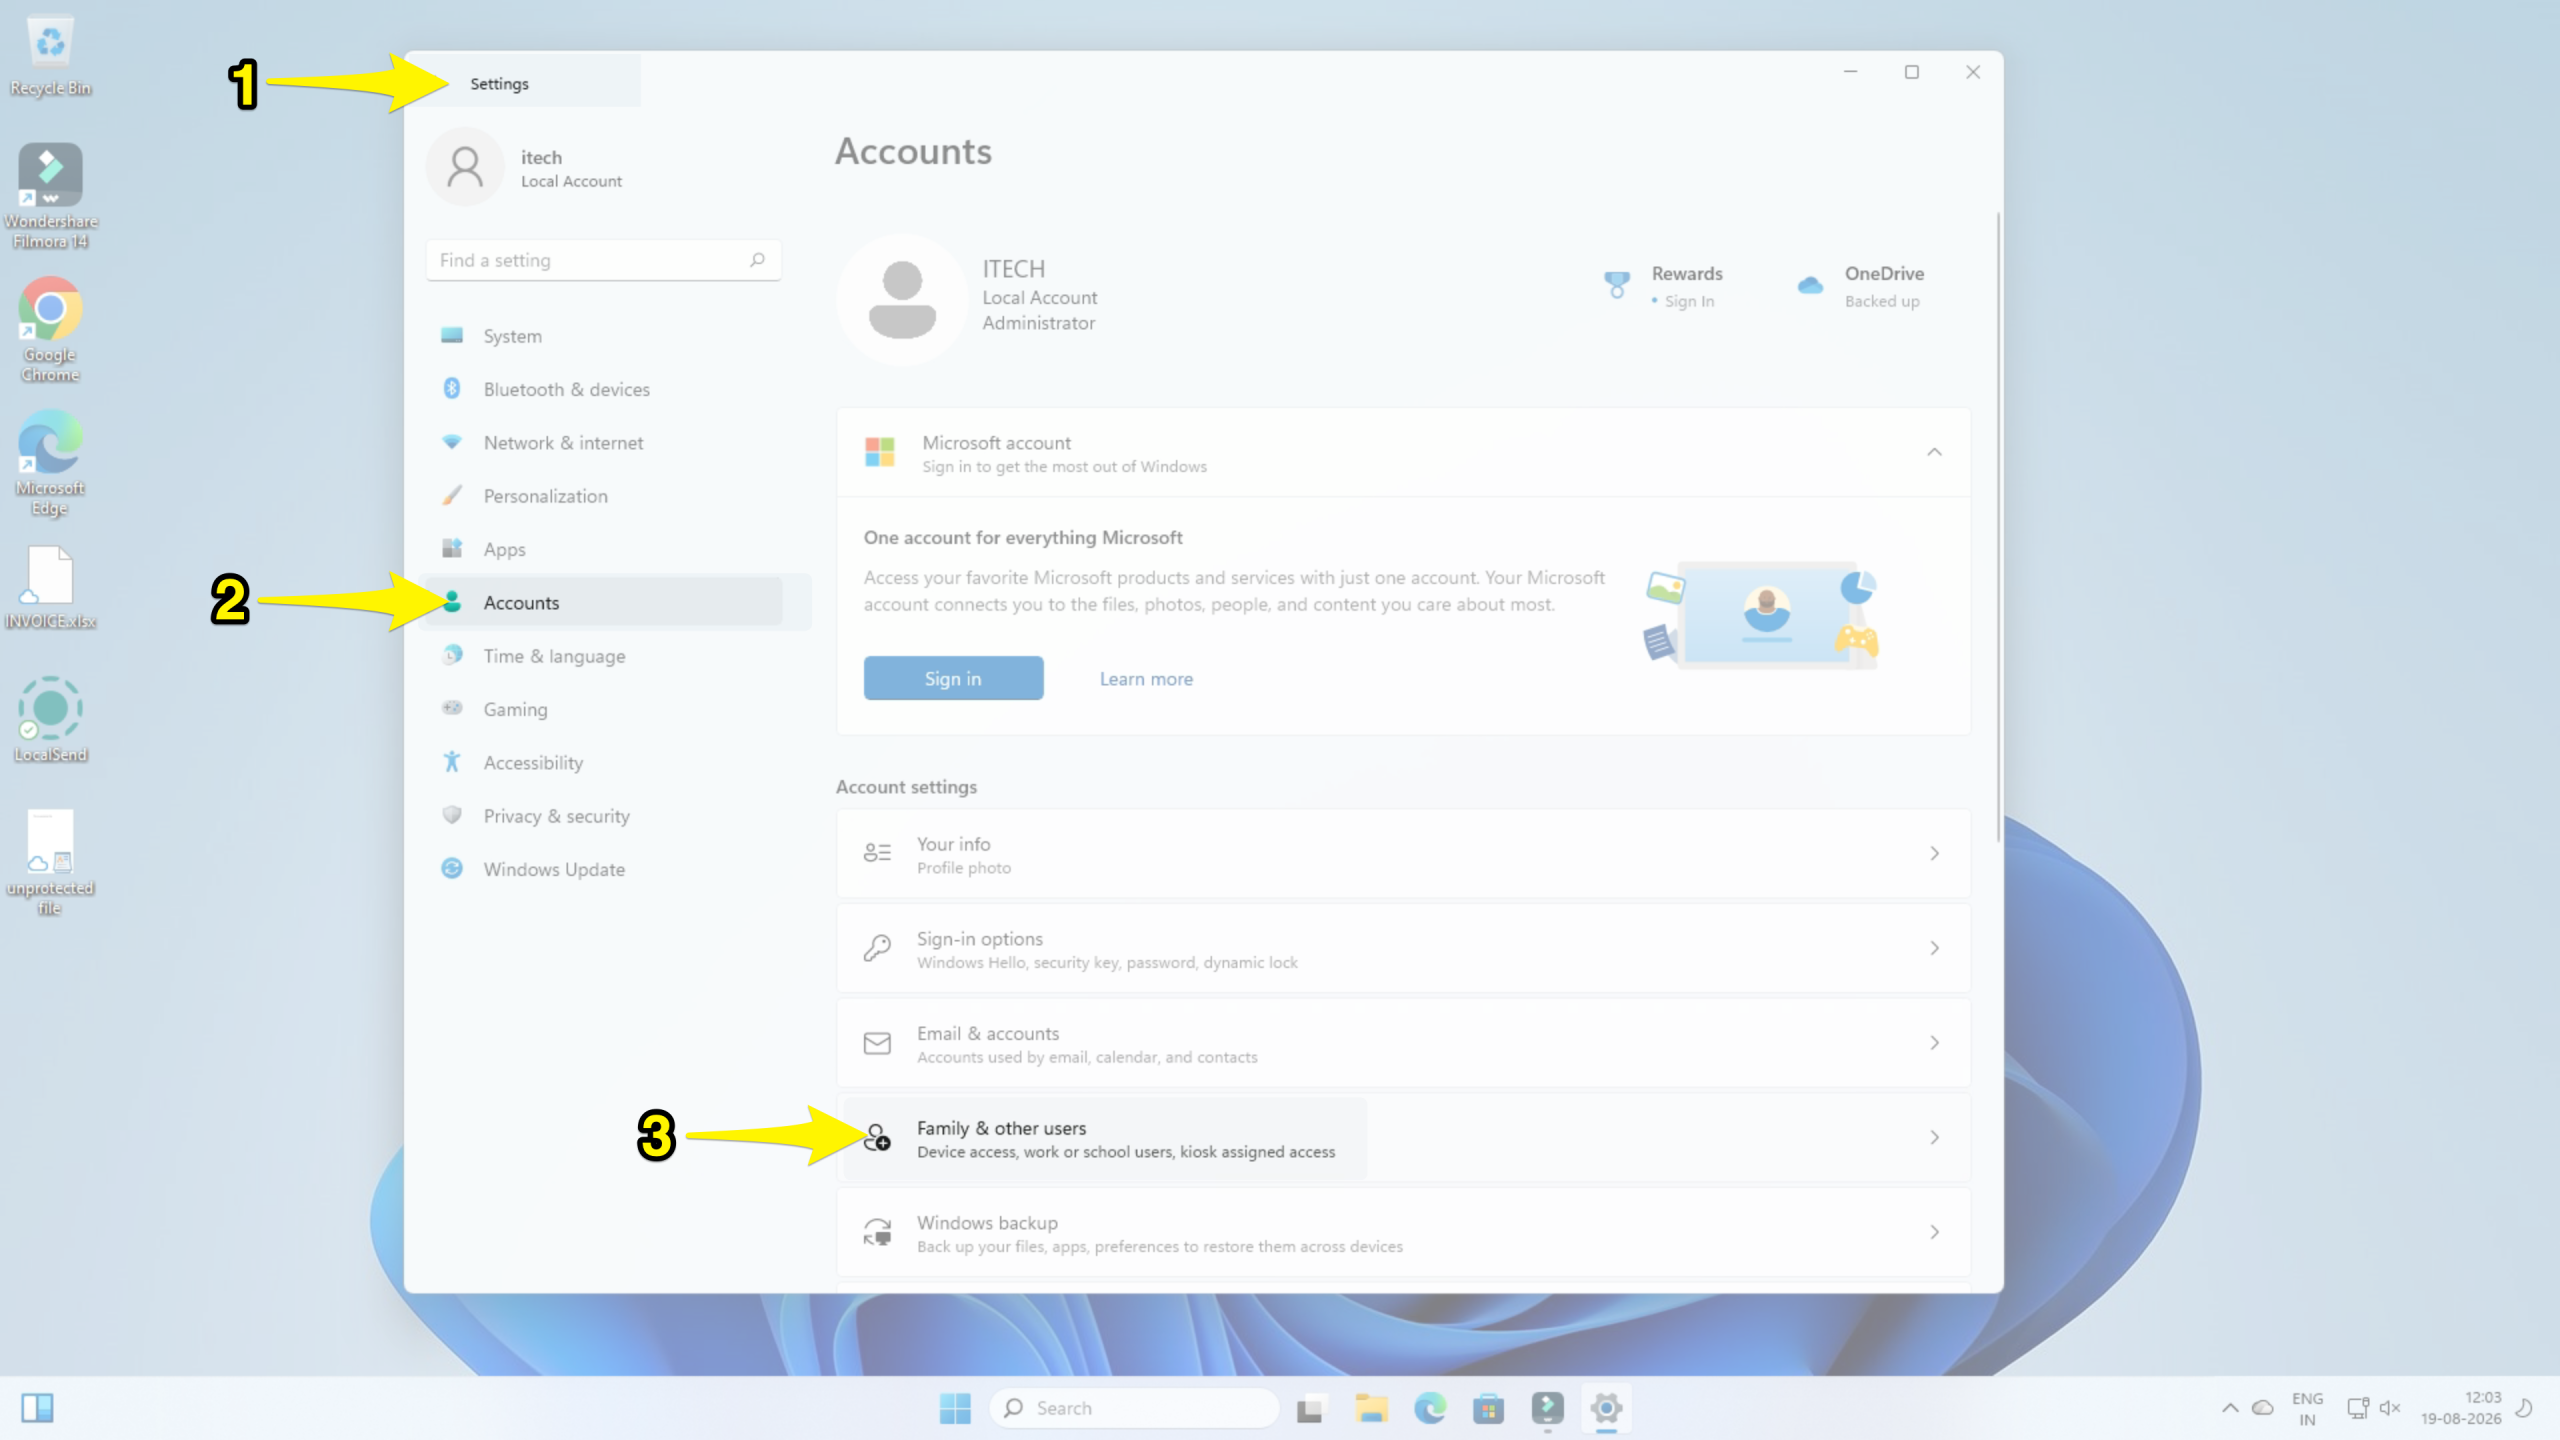This screenshot has height=1440, width=2560.
Task: Select INVOICE.xlsx file on desktop
Action: tap(50, 588)
